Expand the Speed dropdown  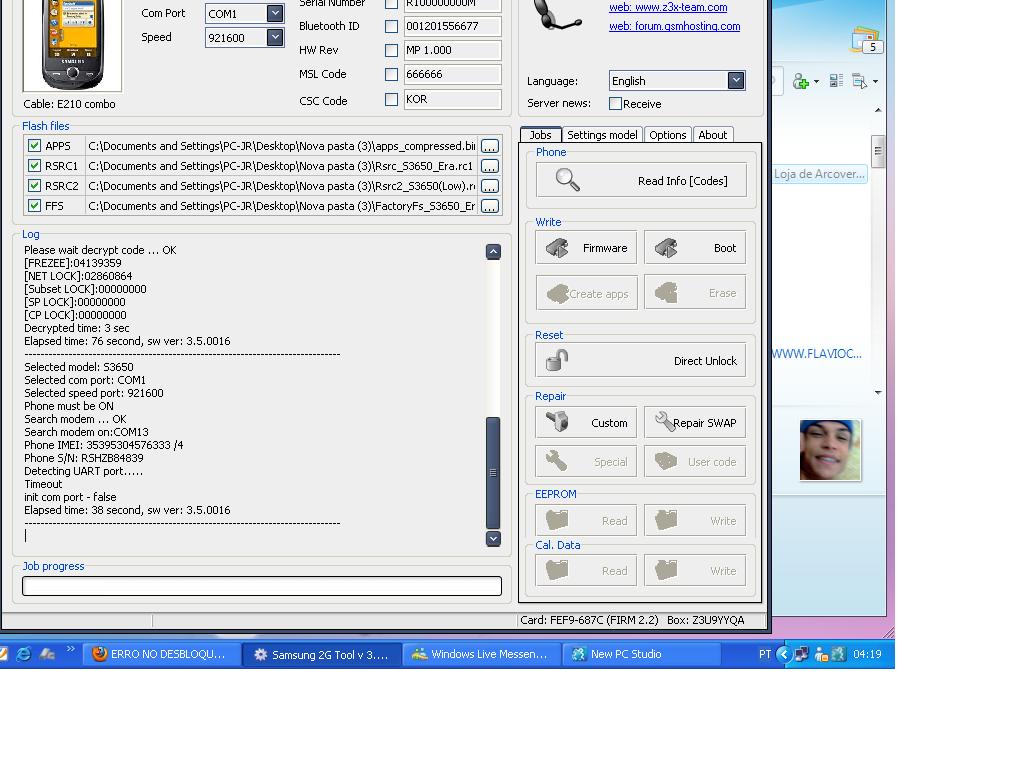(275, 37)
